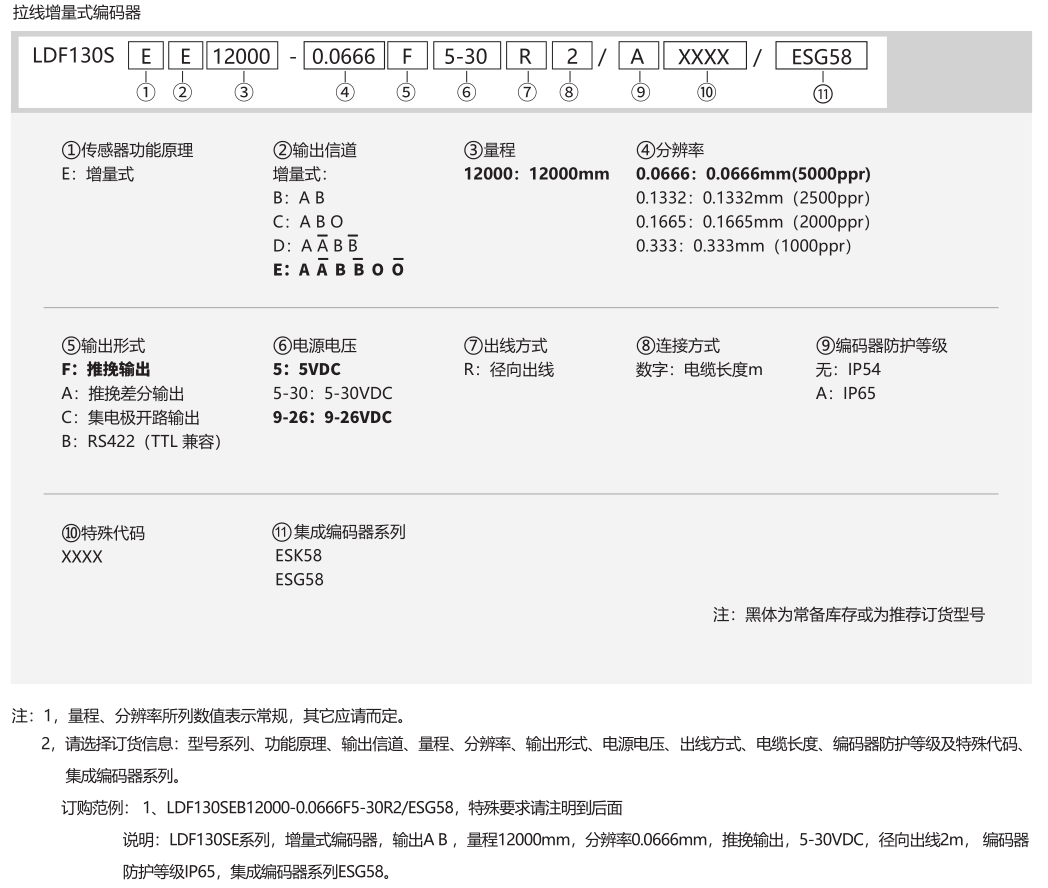Click the channel option C: A B O

coord(308,222)
